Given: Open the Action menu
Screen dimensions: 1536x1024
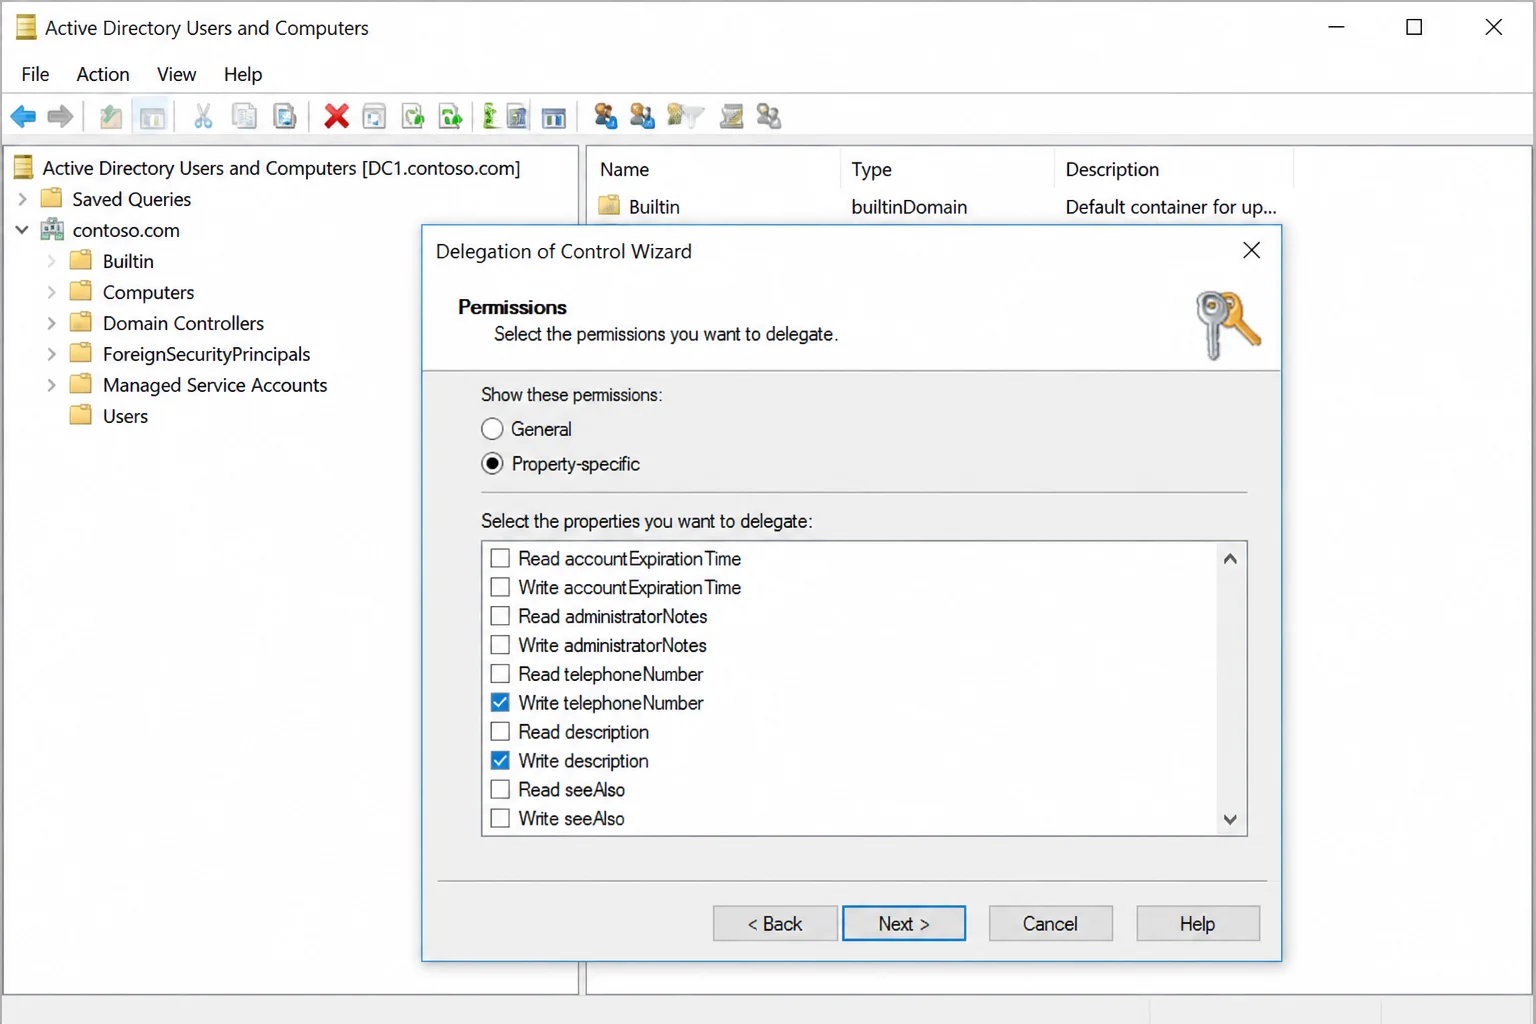Looking at the screenshot, I should (x=103, y=74).
